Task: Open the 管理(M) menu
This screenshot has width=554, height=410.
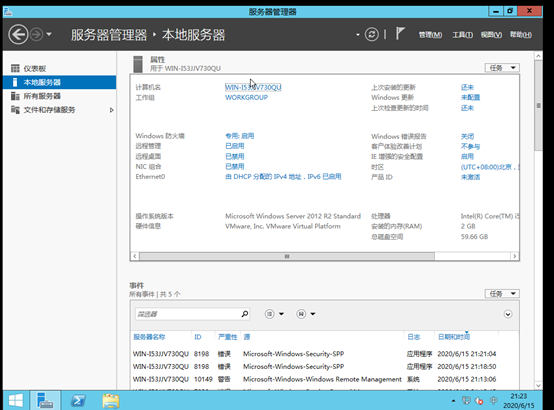Action: coord(430,35)
